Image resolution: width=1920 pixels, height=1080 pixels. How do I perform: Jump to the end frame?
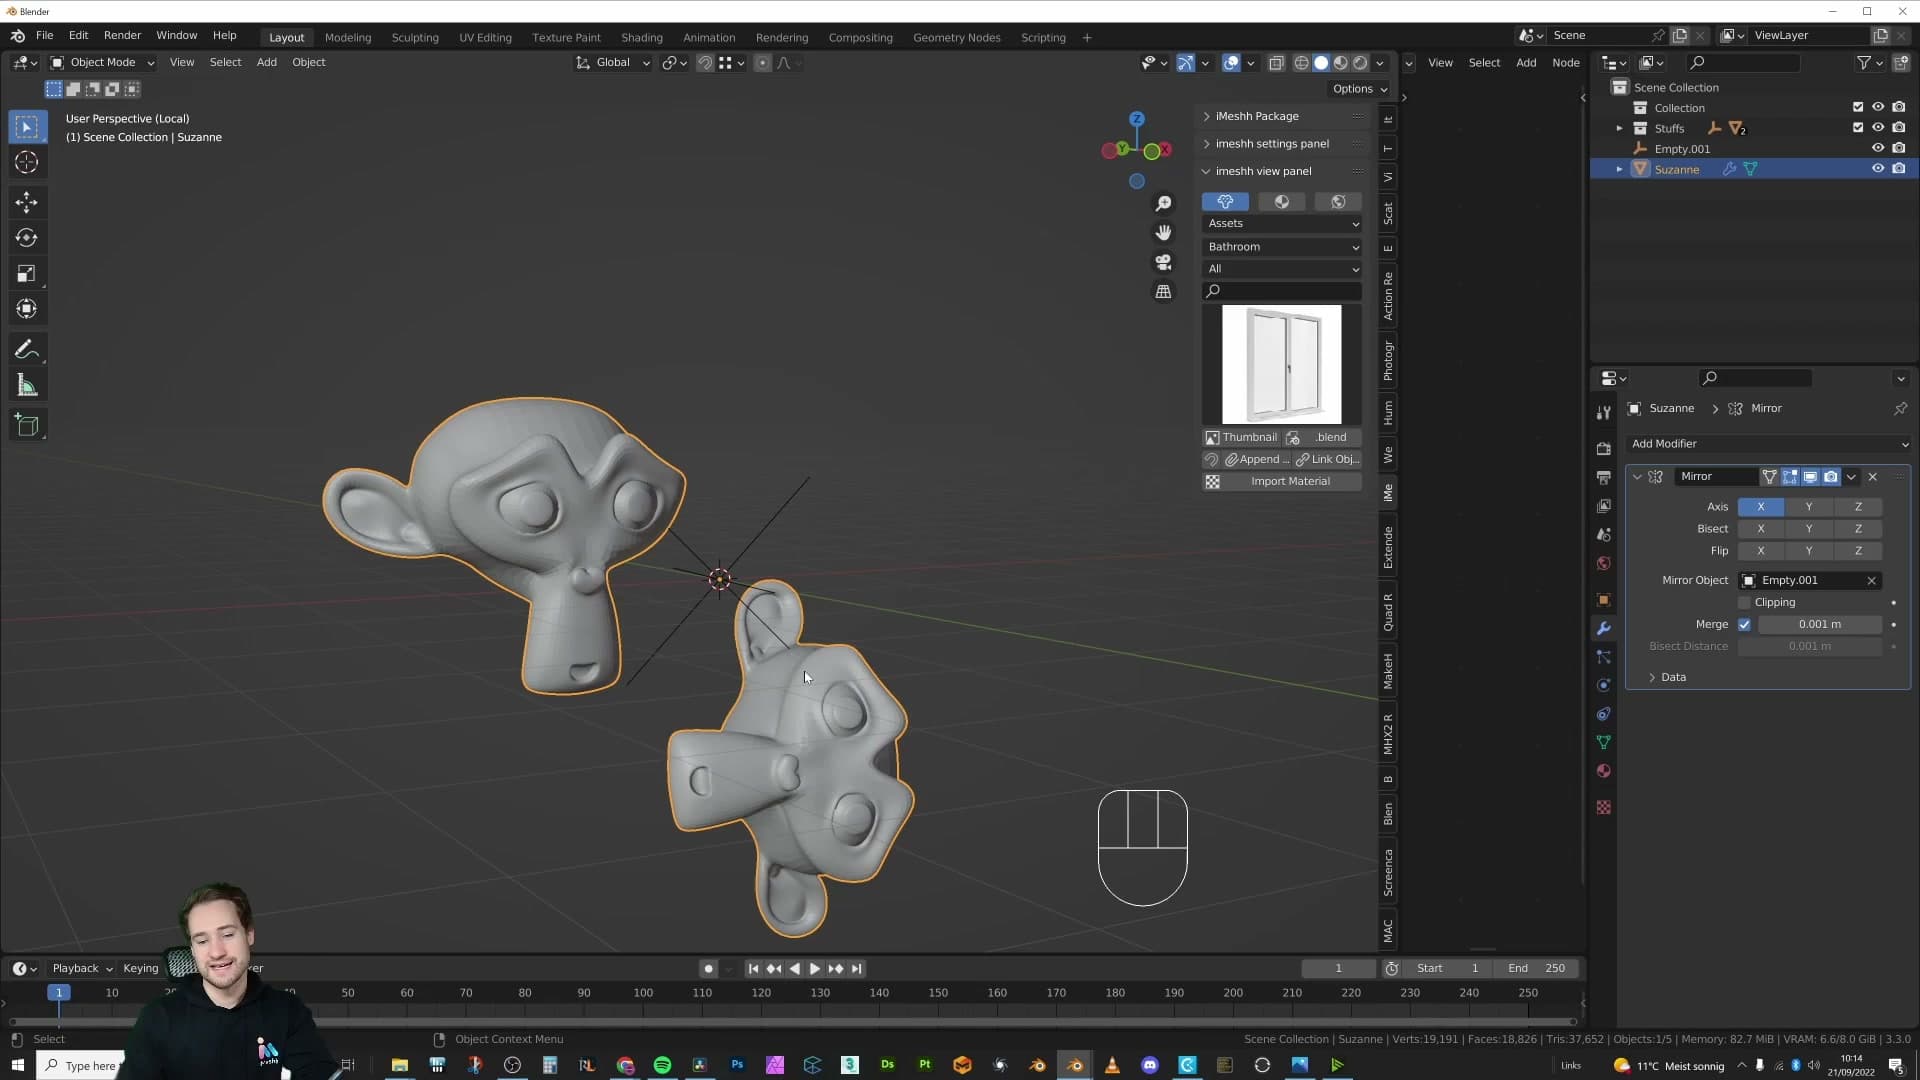pyautogui.click(x=857, y=969)
